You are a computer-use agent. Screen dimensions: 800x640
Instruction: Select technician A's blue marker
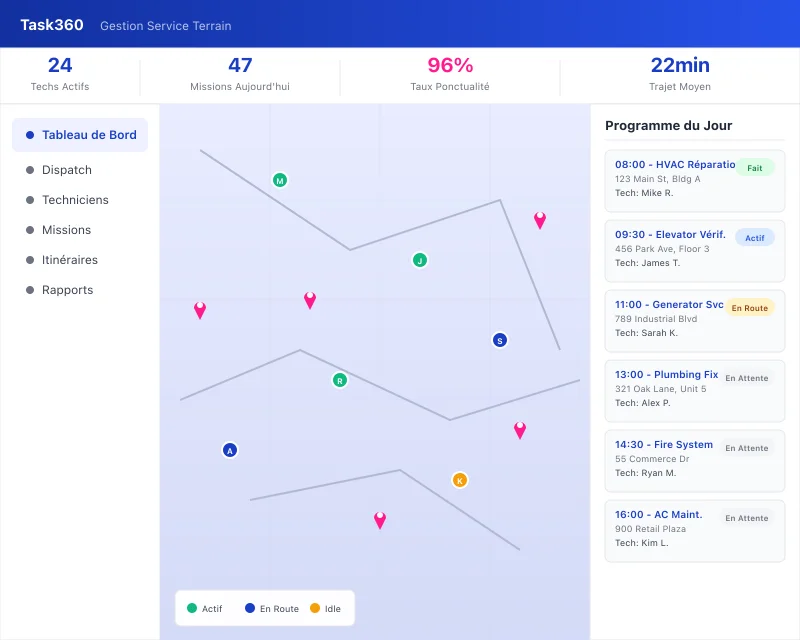click(x=229, y=450)
